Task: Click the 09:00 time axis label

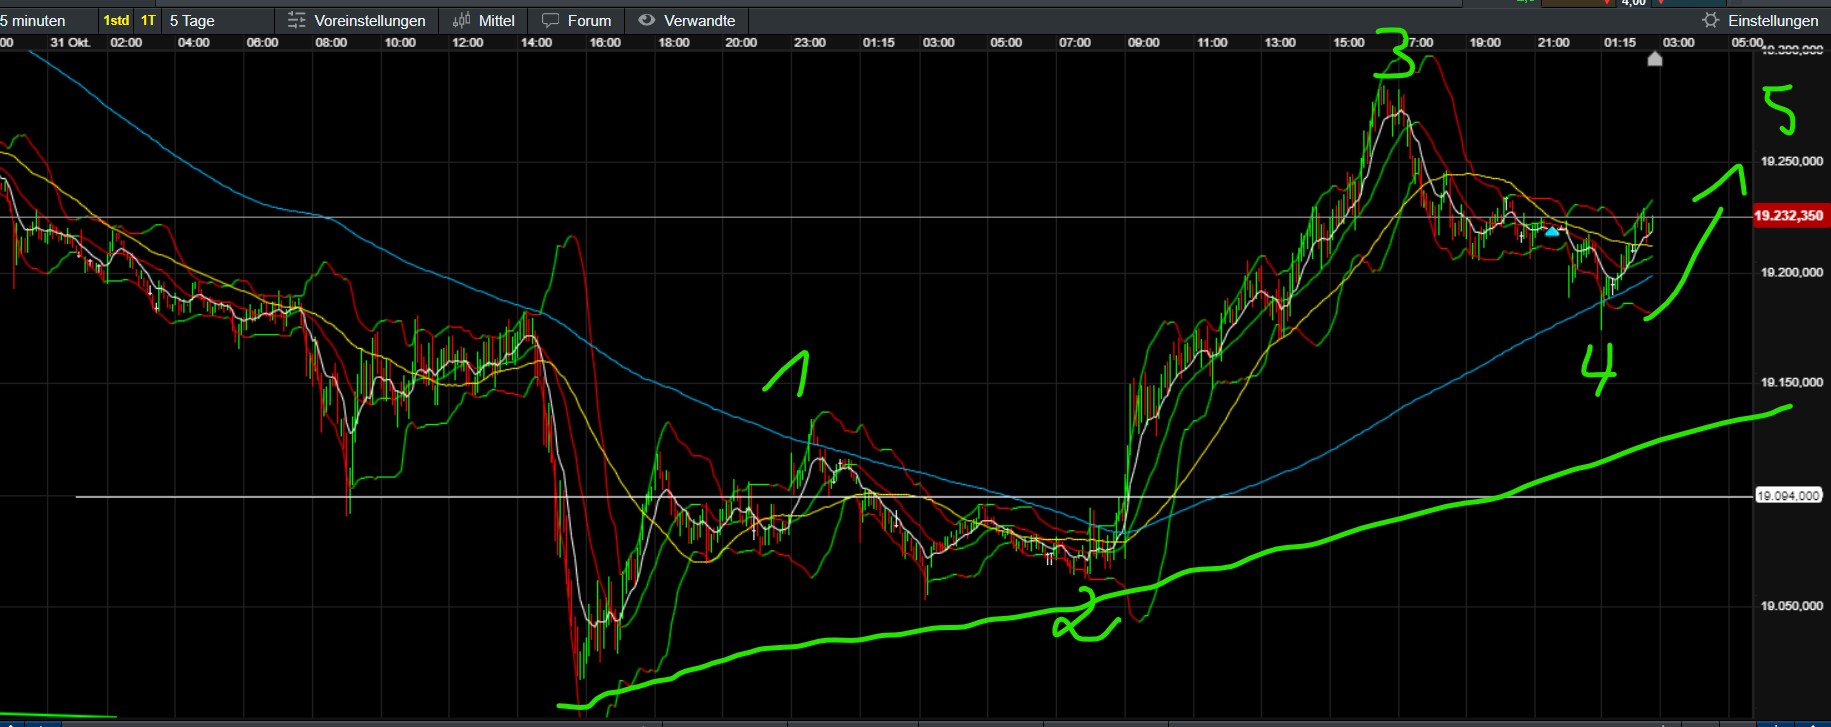Action: [1144, 42]
